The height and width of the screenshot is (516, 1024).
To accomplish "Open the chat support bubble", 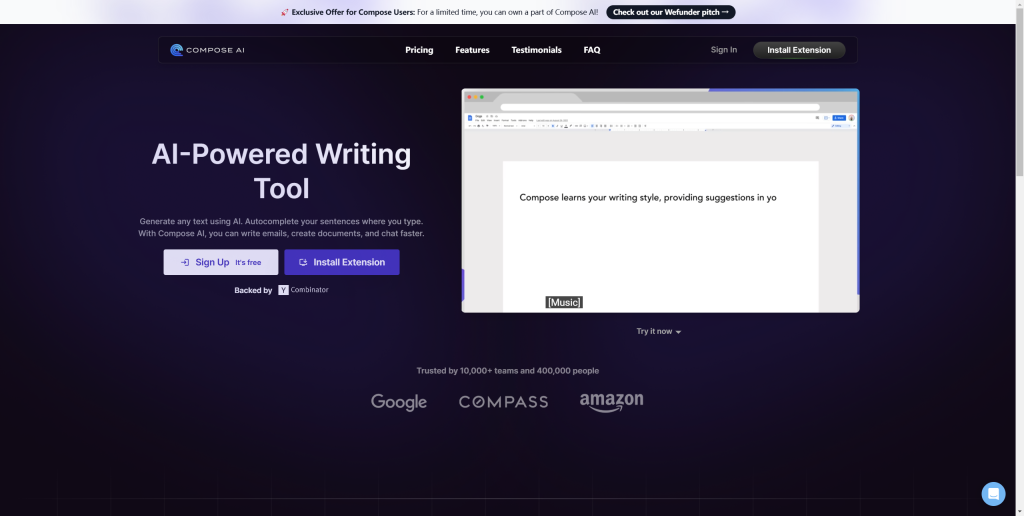I will [993, 494].
